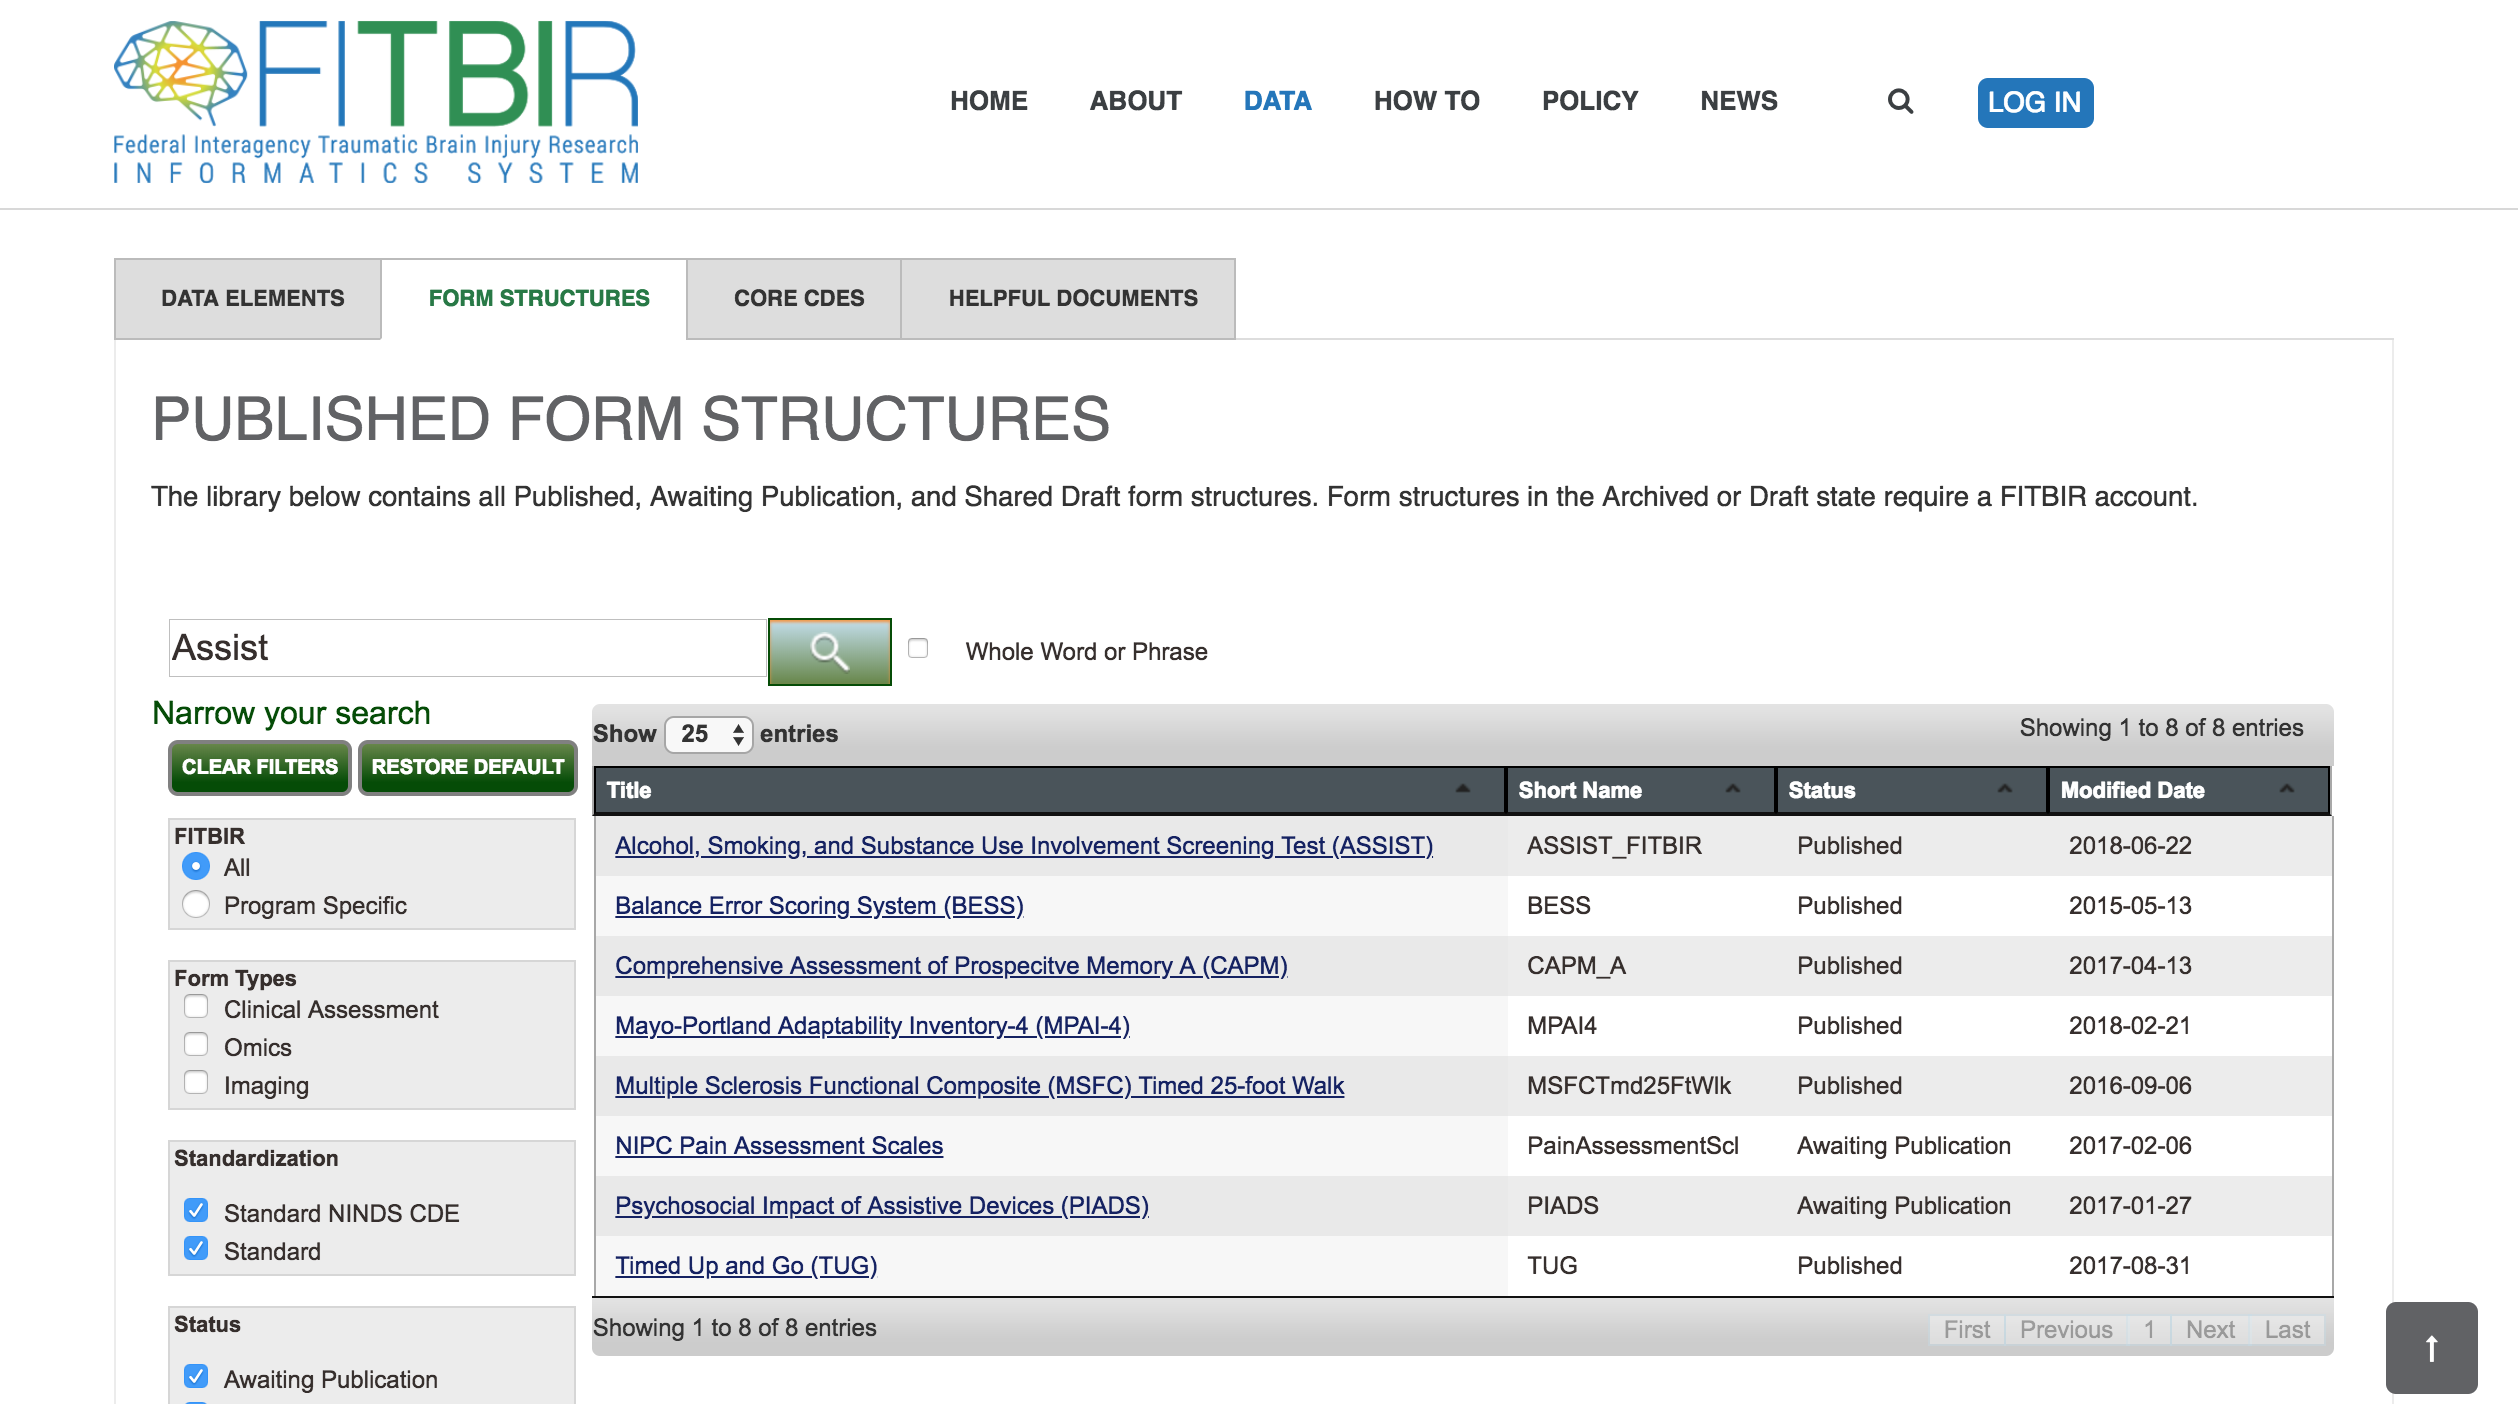The image size is (2518, 1404).
Task: Click the Clear Filters button
Action: point(260,767)
